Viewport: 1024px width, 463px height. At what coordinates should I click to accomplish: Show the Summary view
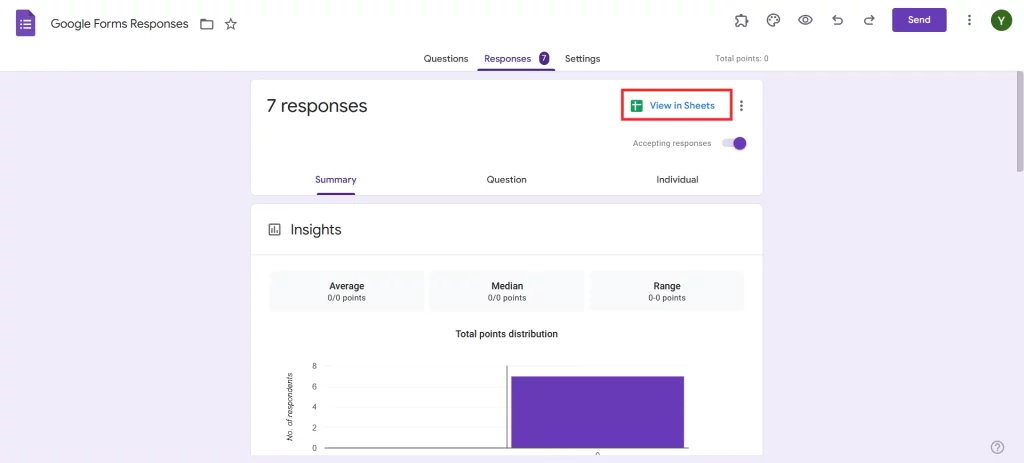(x=336, y=180)
